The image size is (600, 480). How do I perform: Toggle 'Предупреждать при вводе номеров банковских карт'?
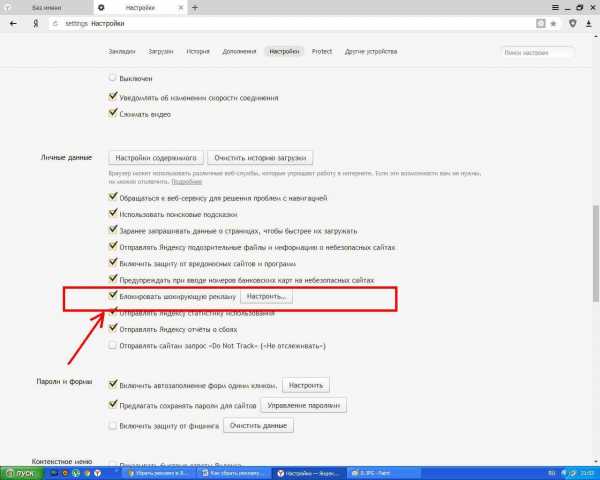pyautogui.click(x=112, y=279)
